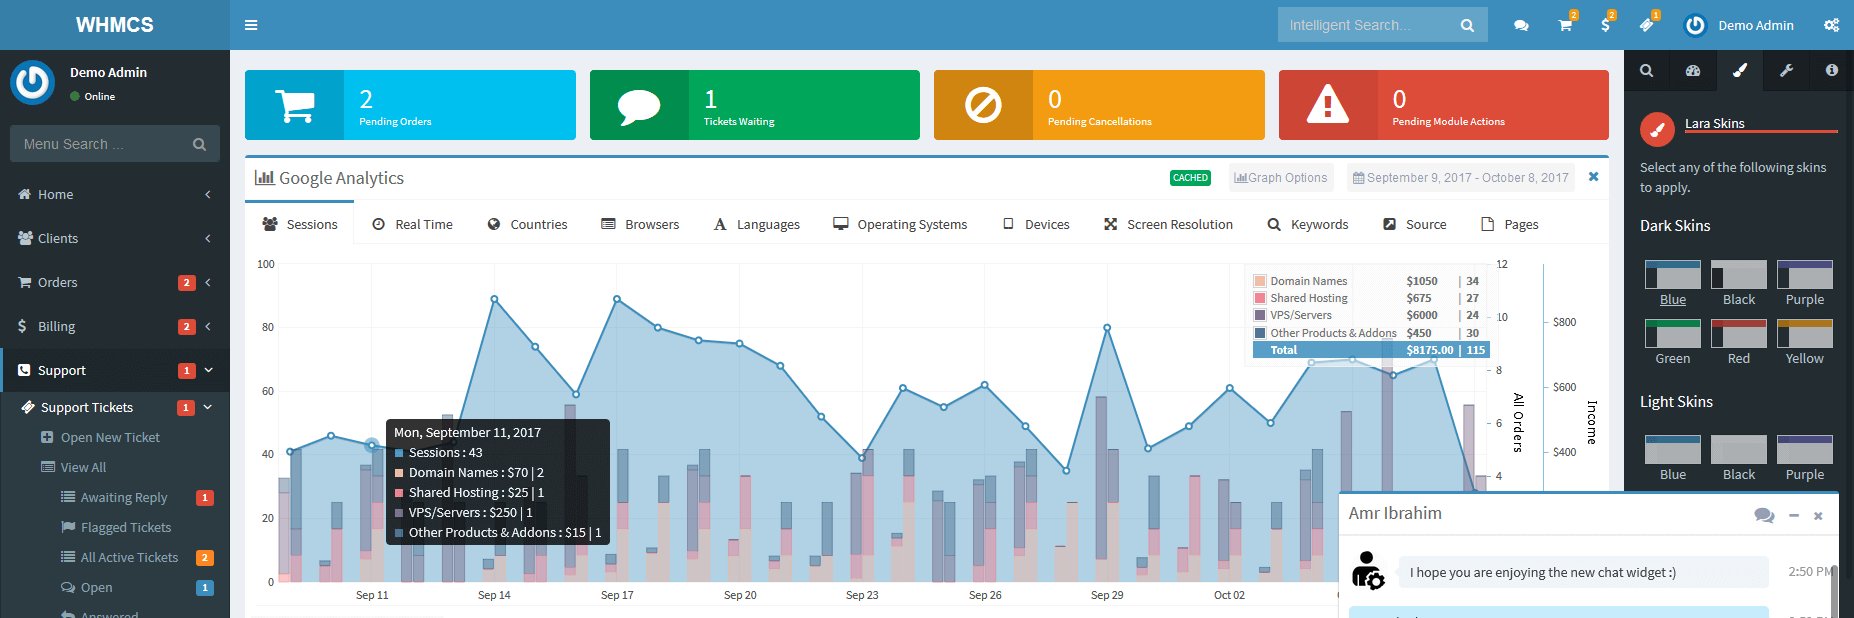Open the Graph Options dropdown
The image size is (1854, 618).
point(1281,178)
